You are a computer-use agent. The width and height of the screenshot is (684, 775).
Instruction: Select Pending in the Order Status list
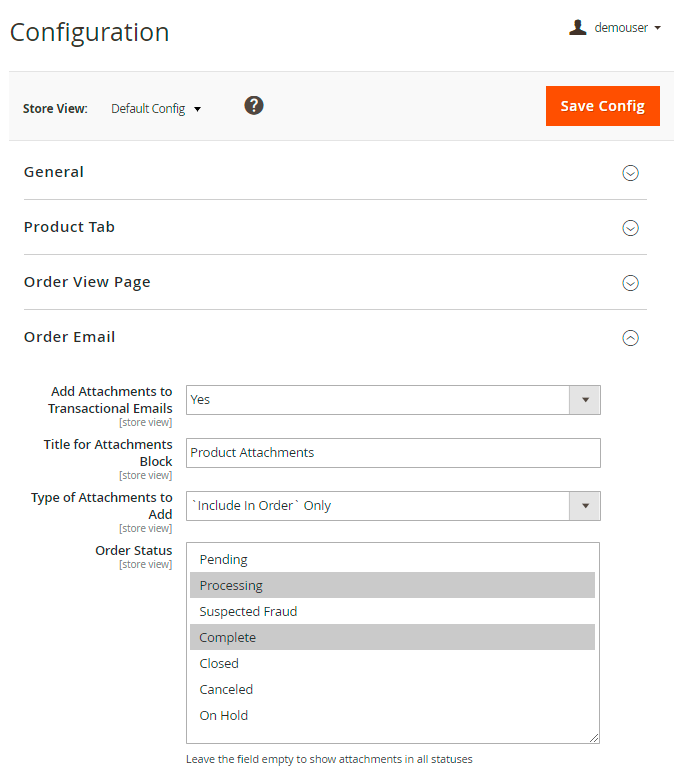(223, 560)
